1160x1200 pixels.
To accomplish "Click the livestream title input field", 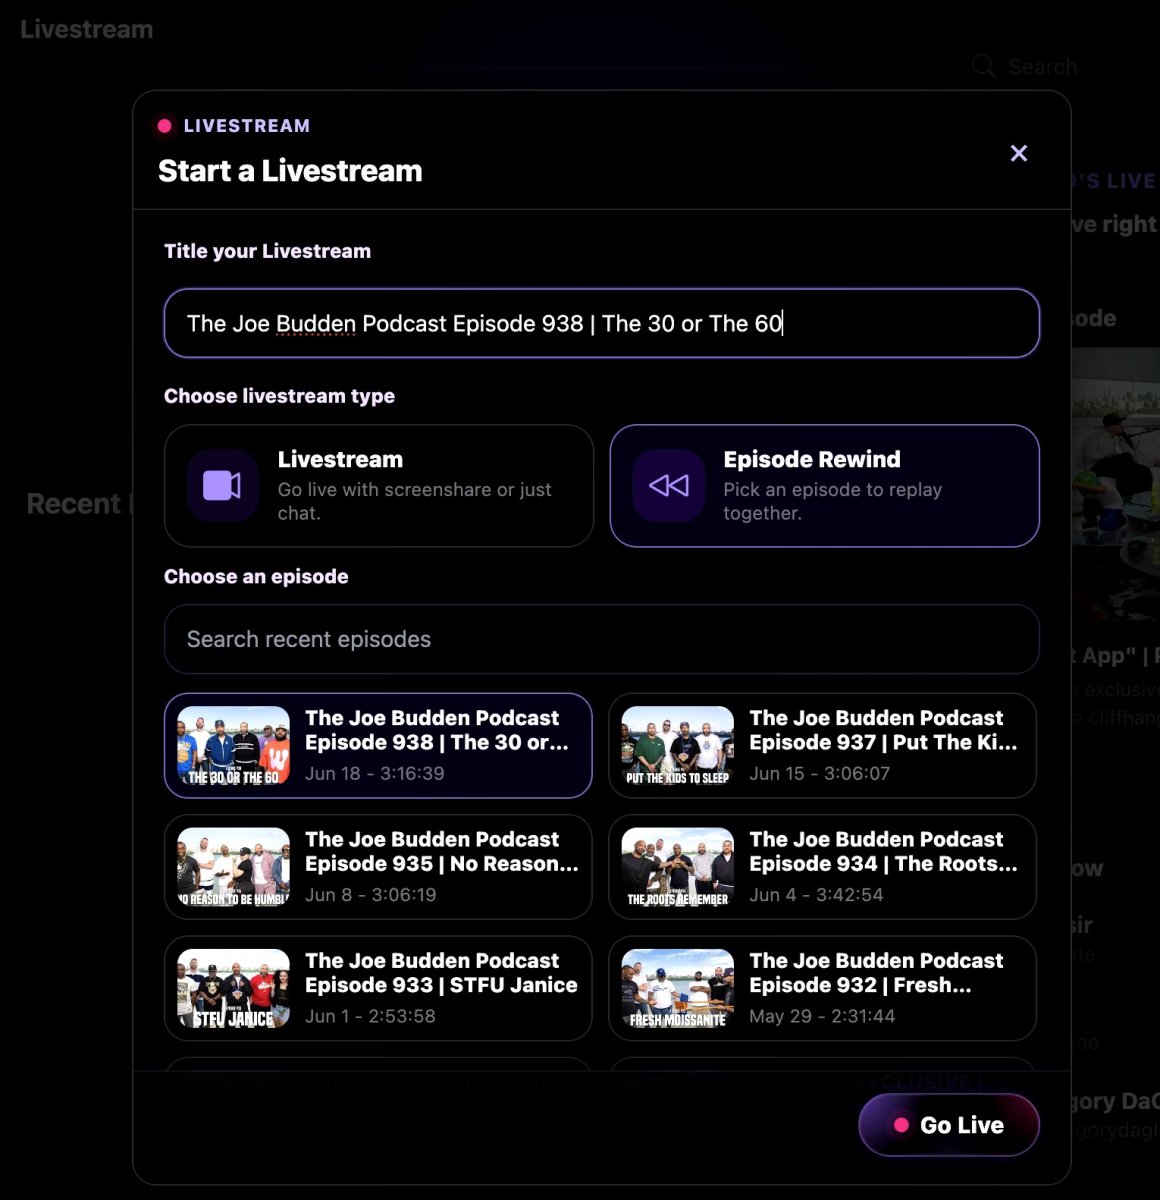I will [602, 323].
